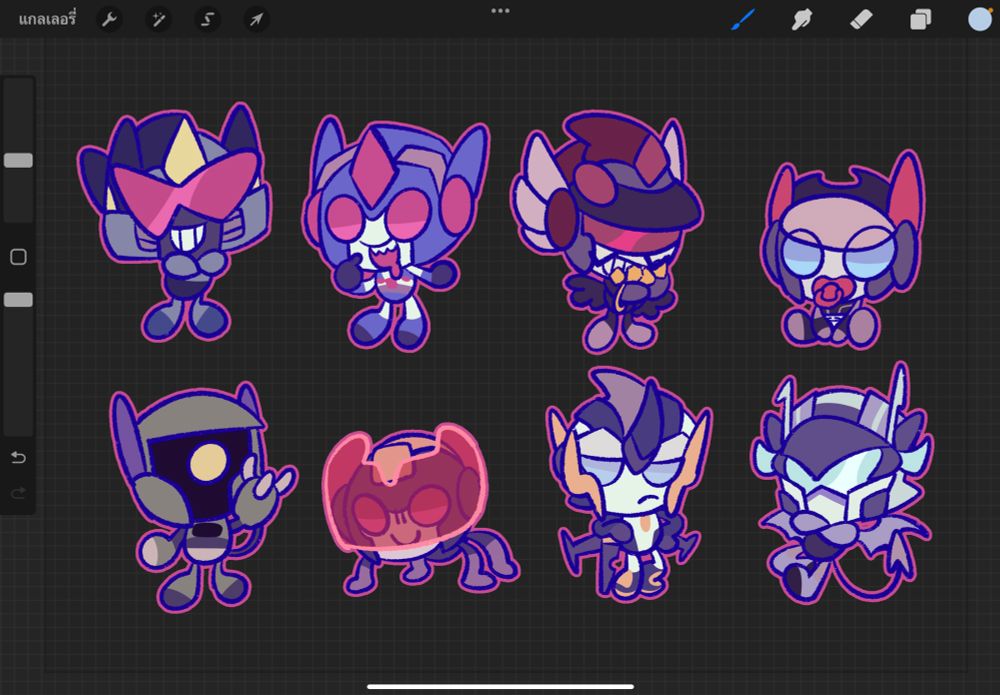This screenshot has width=1000, height=695.
Task: Open the Actions wrench menu
Action: [109, 20]
